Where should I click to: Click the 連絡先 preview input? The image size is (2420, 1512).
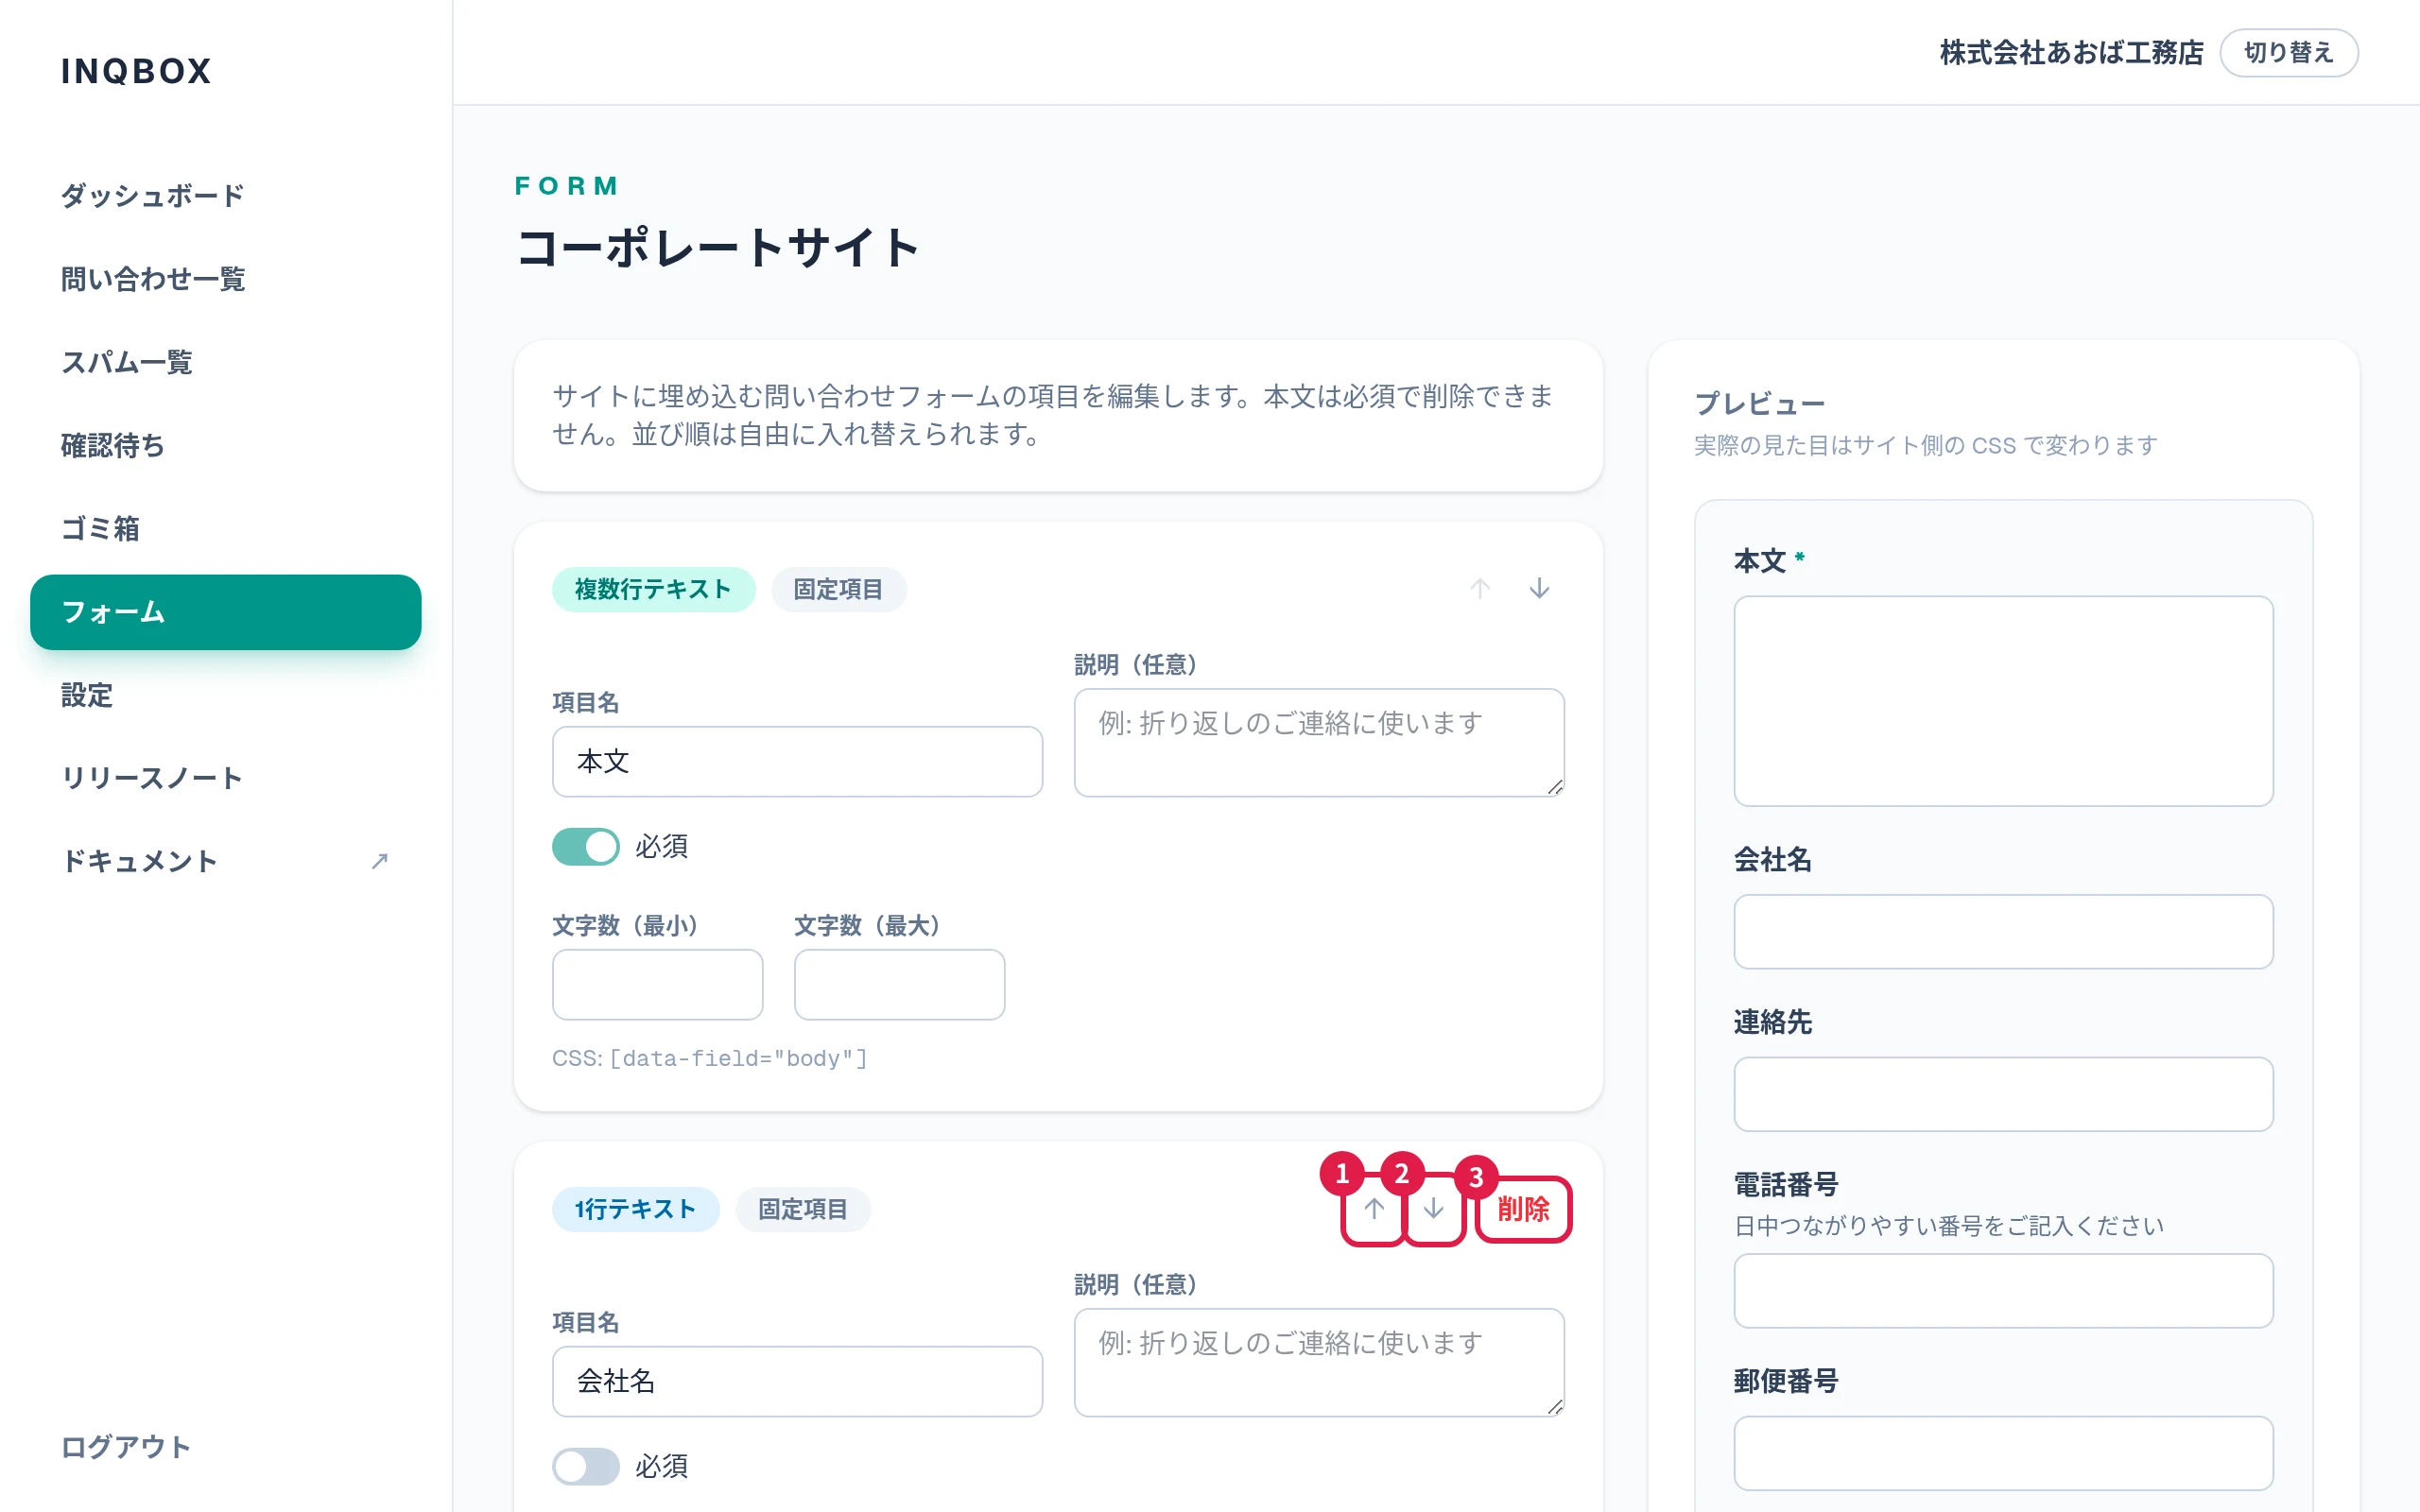pyautogui.click(x=2003, y=1094)
